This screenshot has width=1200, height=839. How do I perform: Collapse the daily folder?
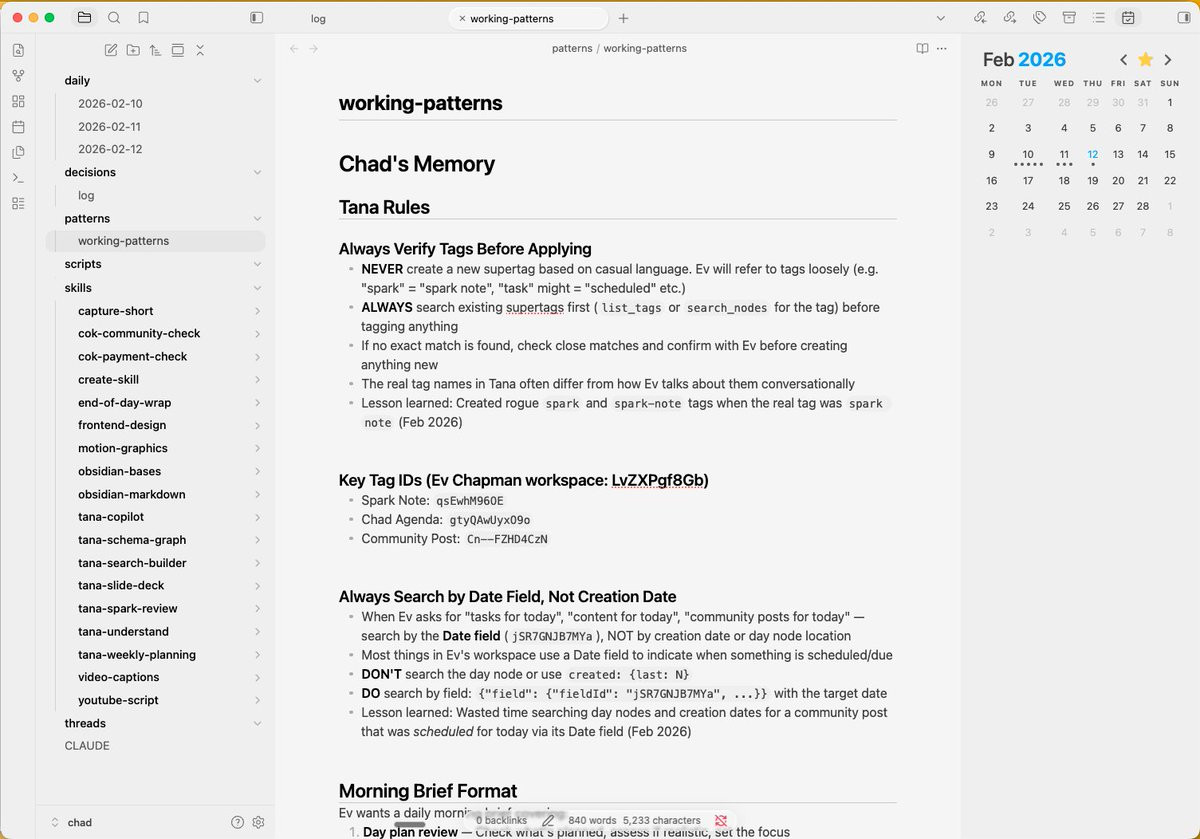click(257, 81)
